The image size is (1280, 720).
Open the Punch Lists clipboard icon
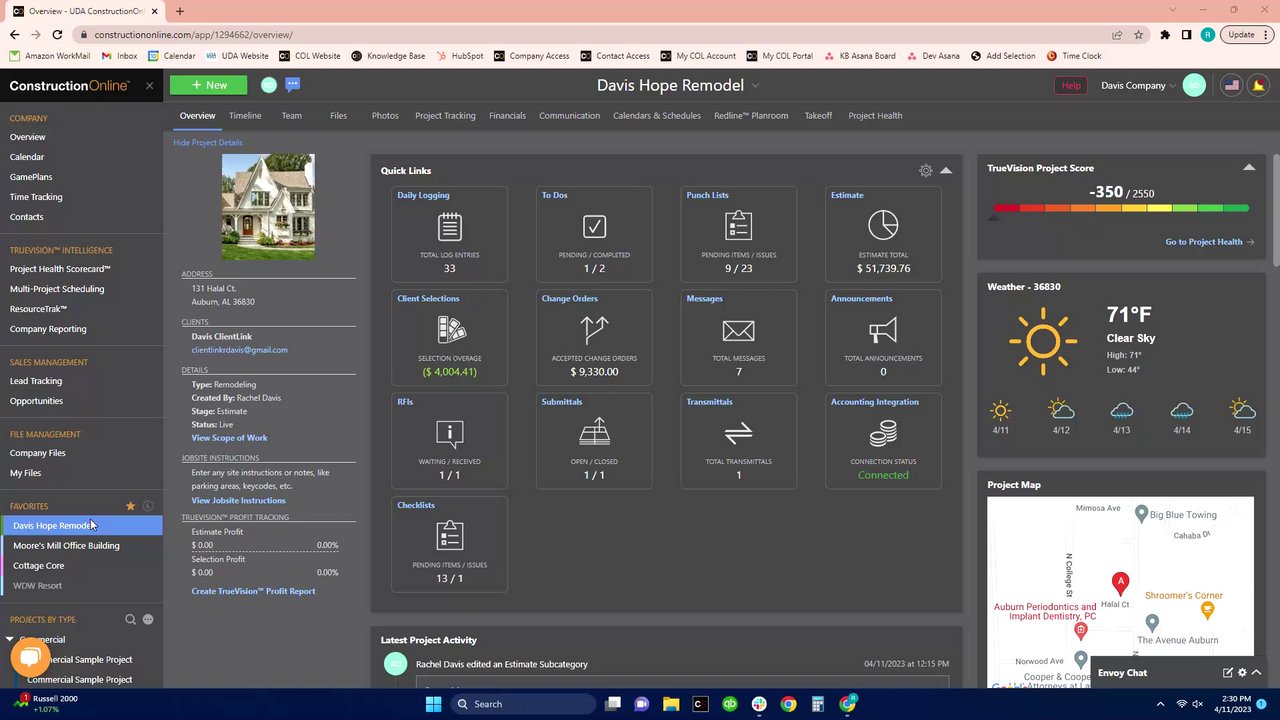(x=738, y=226)
